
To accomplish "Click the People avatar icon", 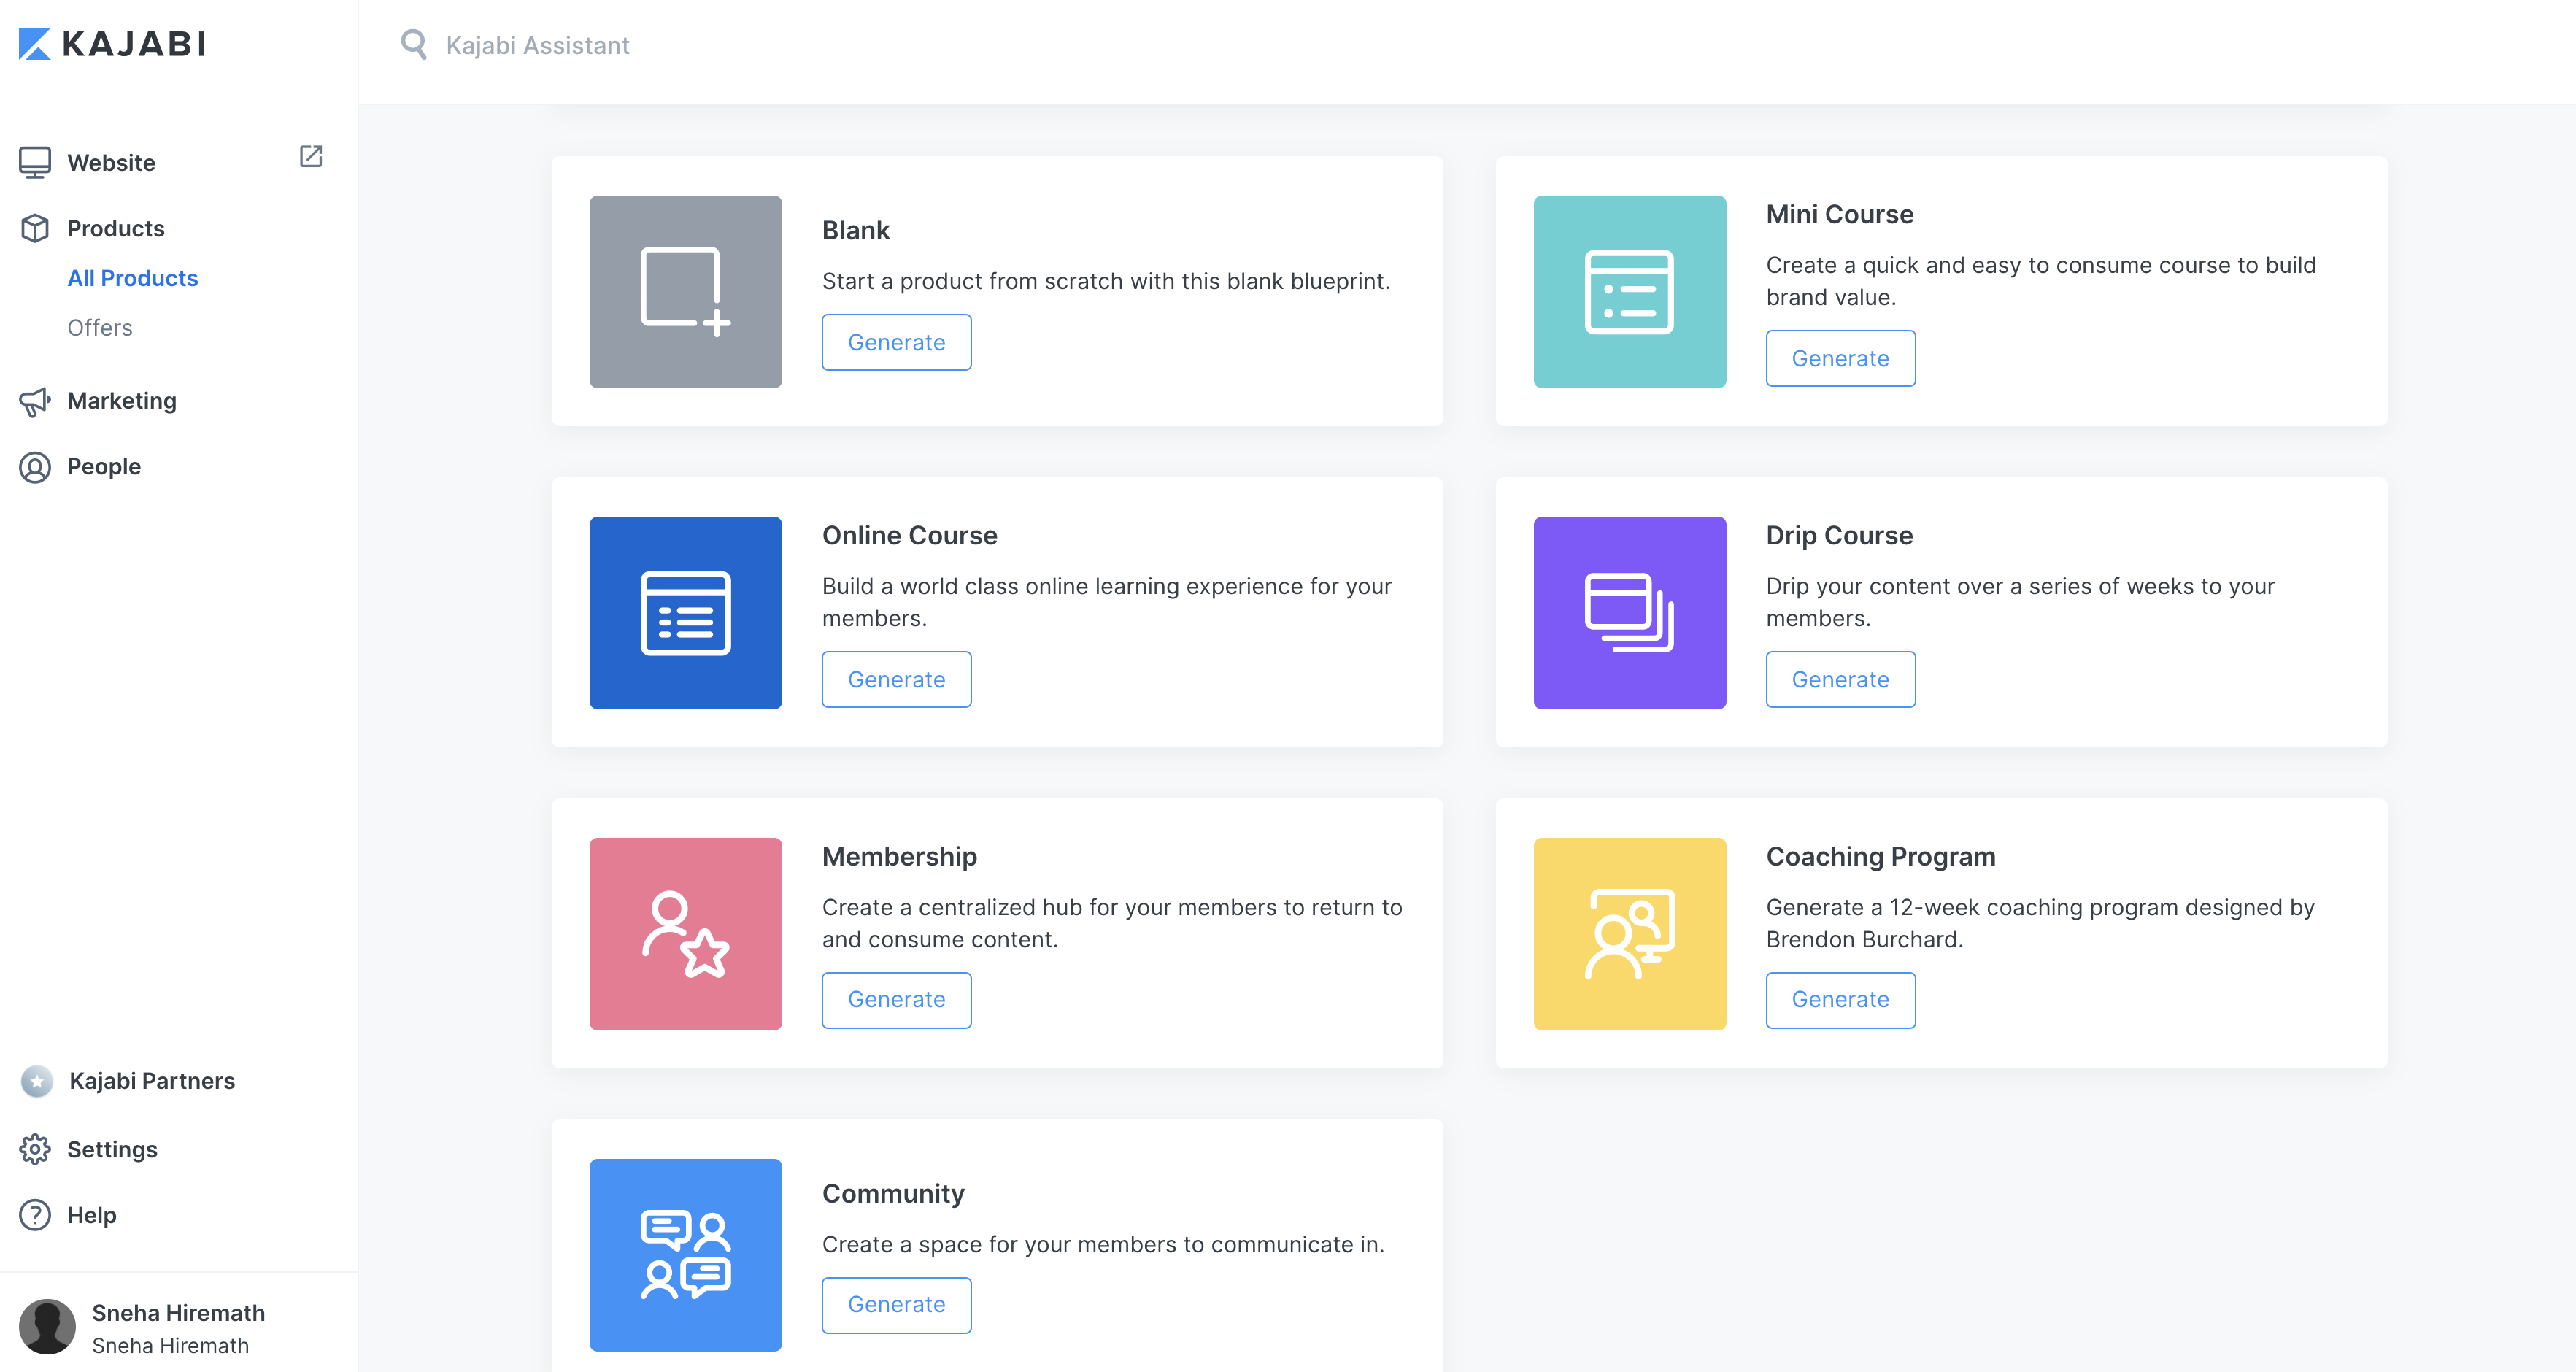I will (35, 467).
